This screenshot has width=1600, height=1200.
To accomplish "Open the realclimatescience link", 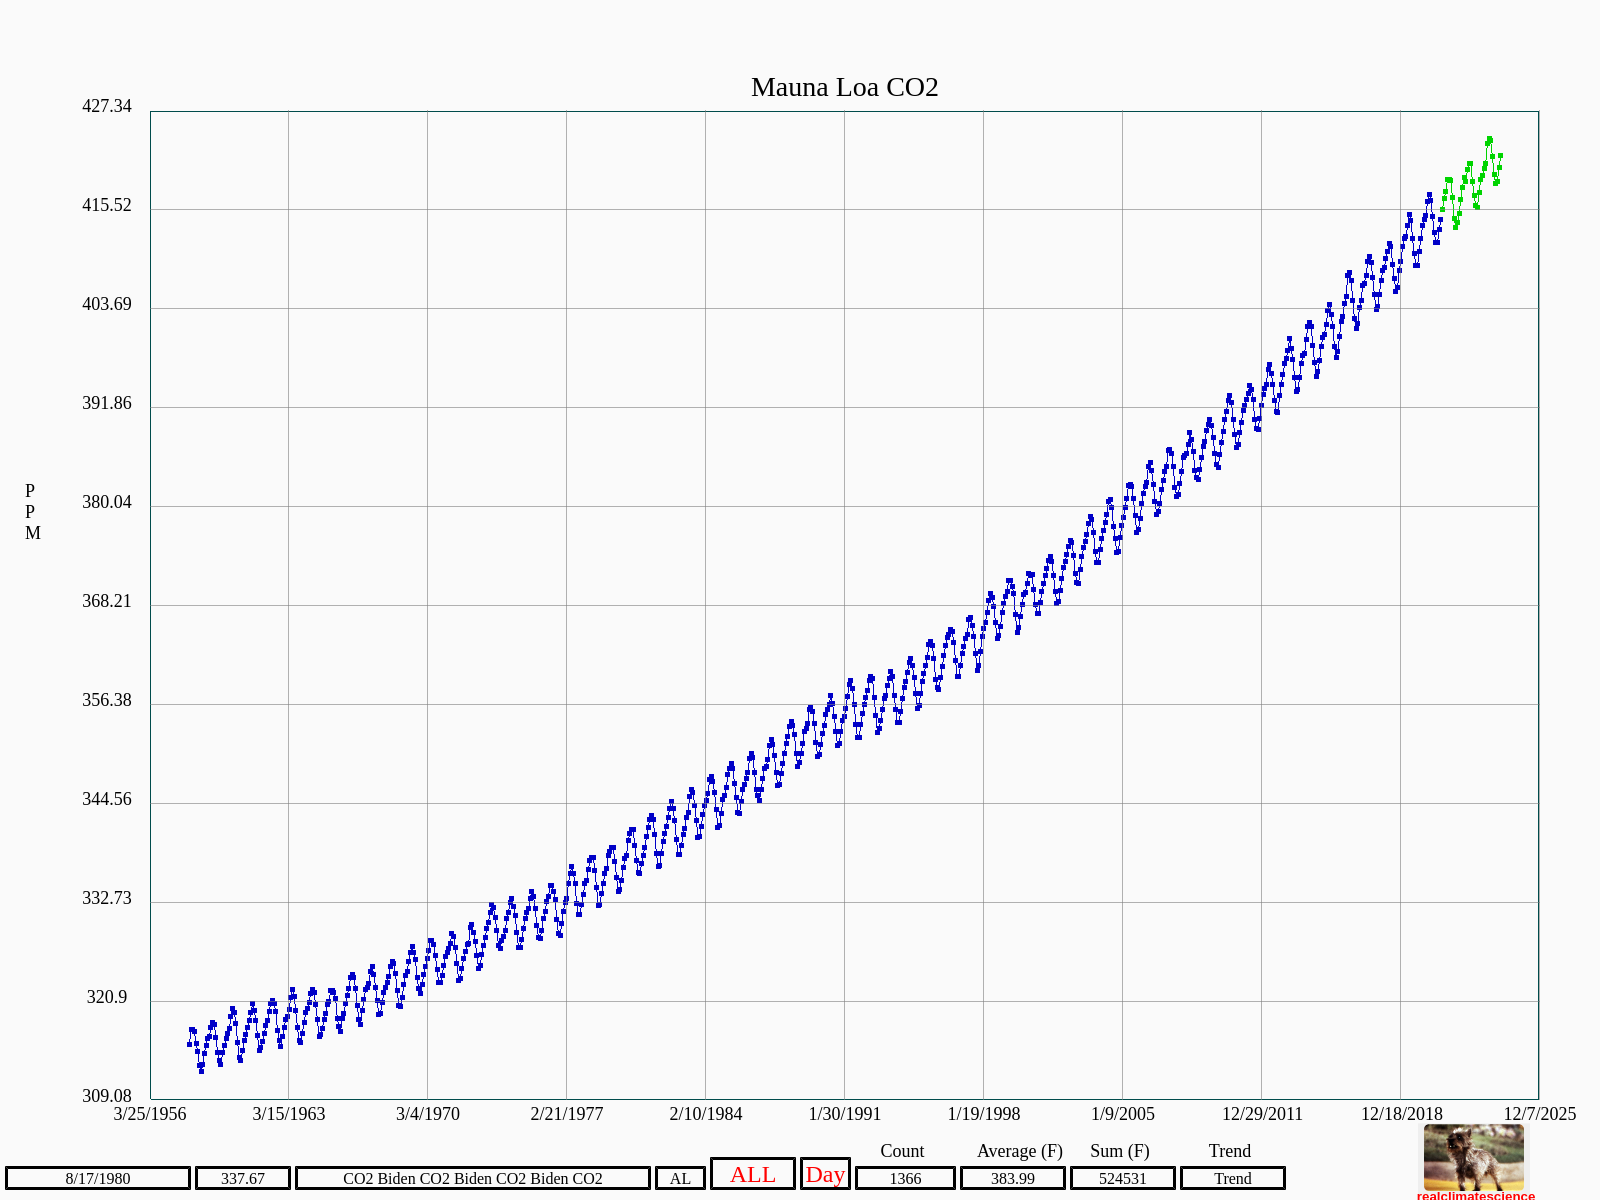I will [x=1475, y=1195].
